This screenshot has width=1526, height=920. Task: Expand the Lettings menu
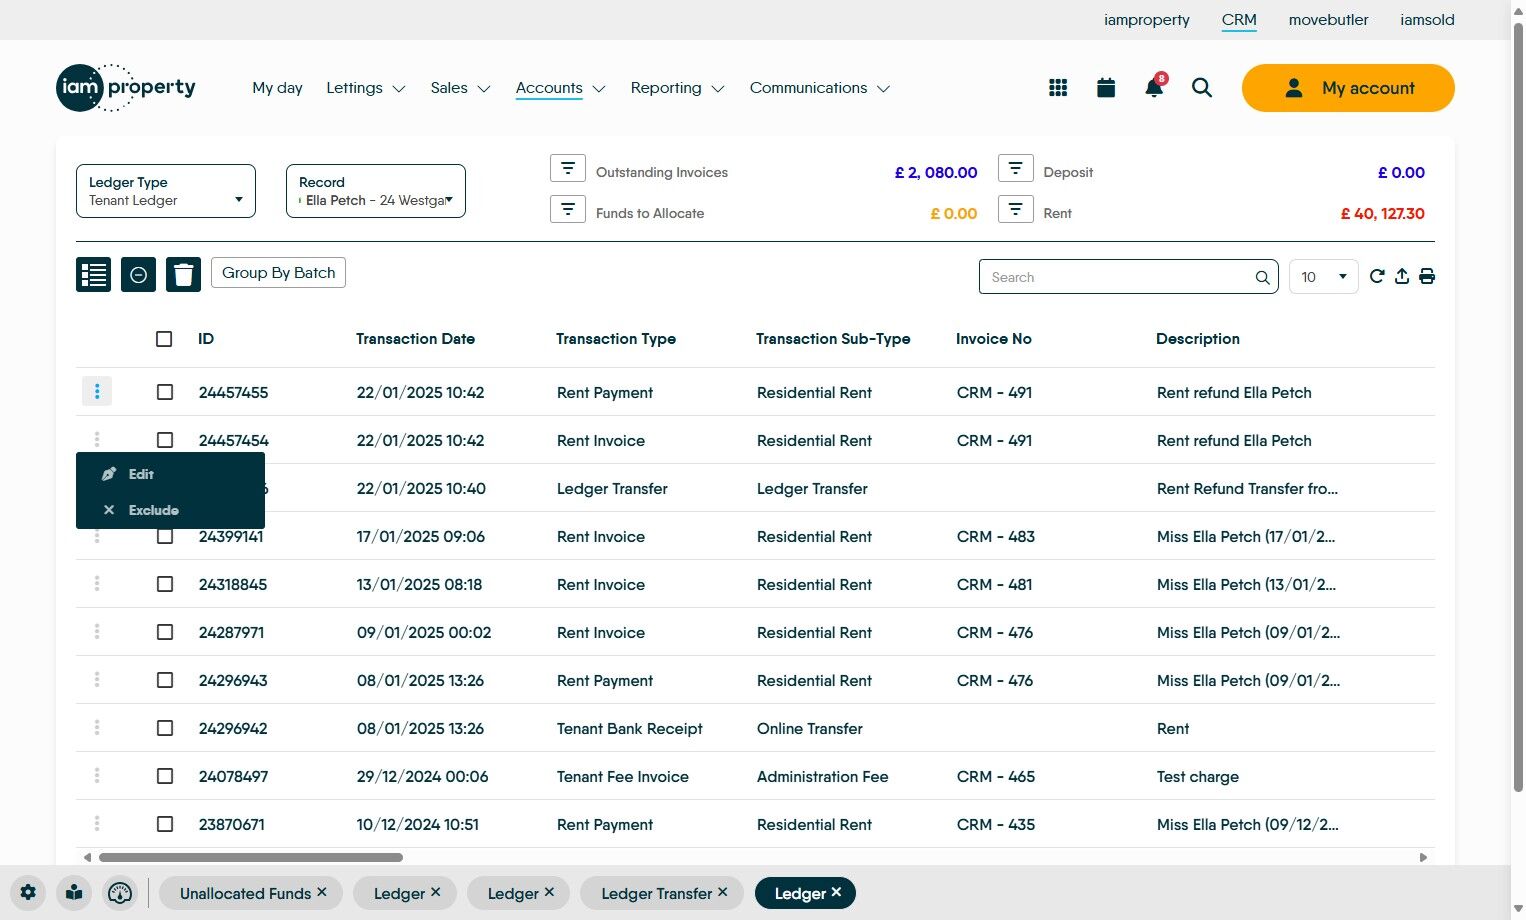[366, 88]
